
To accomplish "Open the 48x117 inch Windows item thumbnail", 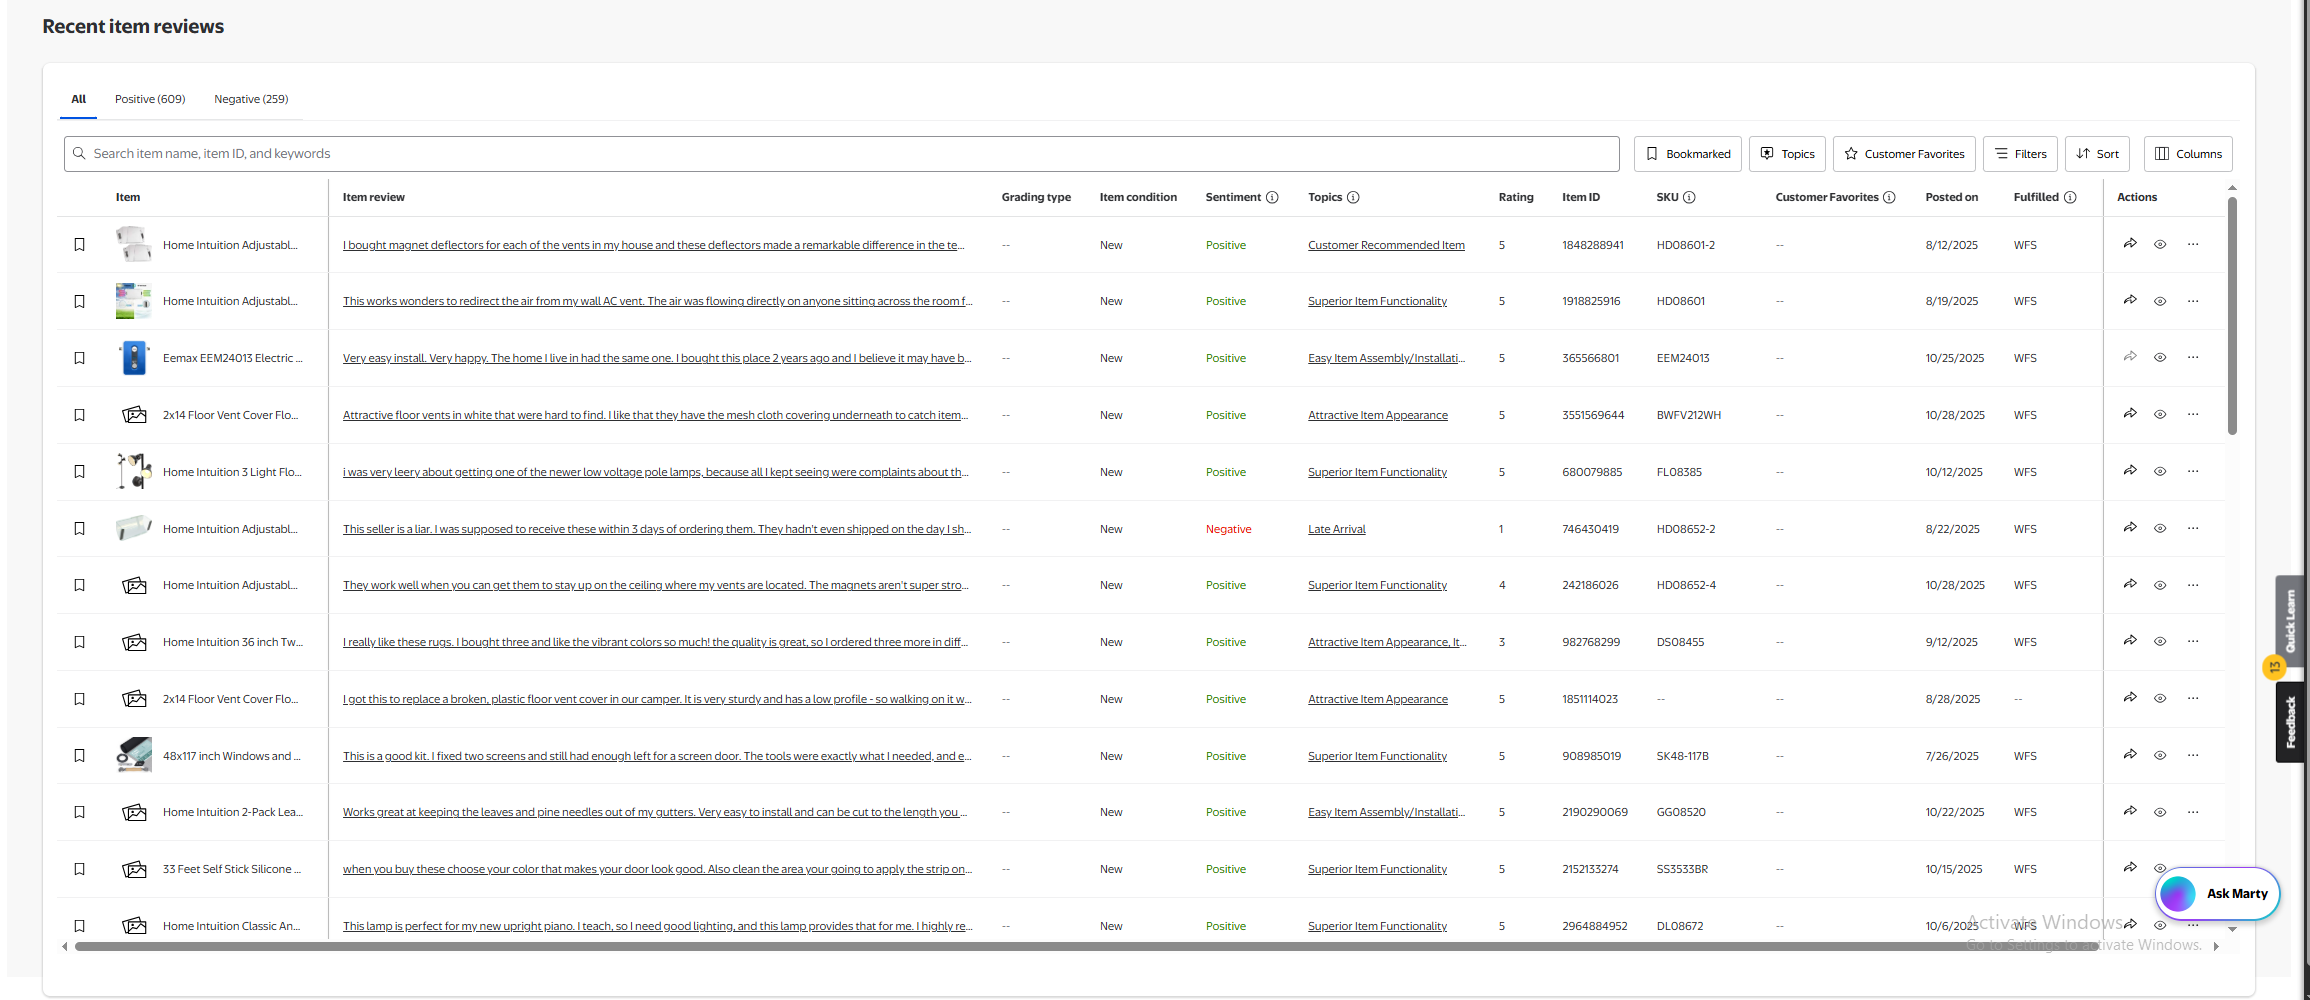I will coord(134,755).
